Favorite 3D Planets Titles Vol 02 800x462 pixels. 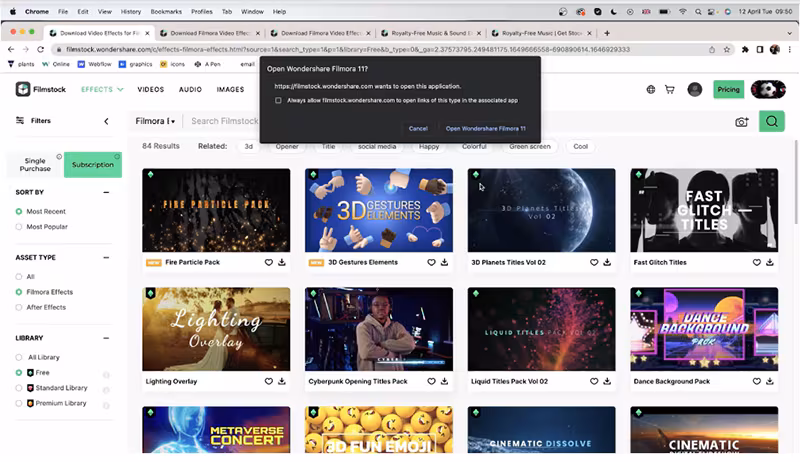click(594, 262)
